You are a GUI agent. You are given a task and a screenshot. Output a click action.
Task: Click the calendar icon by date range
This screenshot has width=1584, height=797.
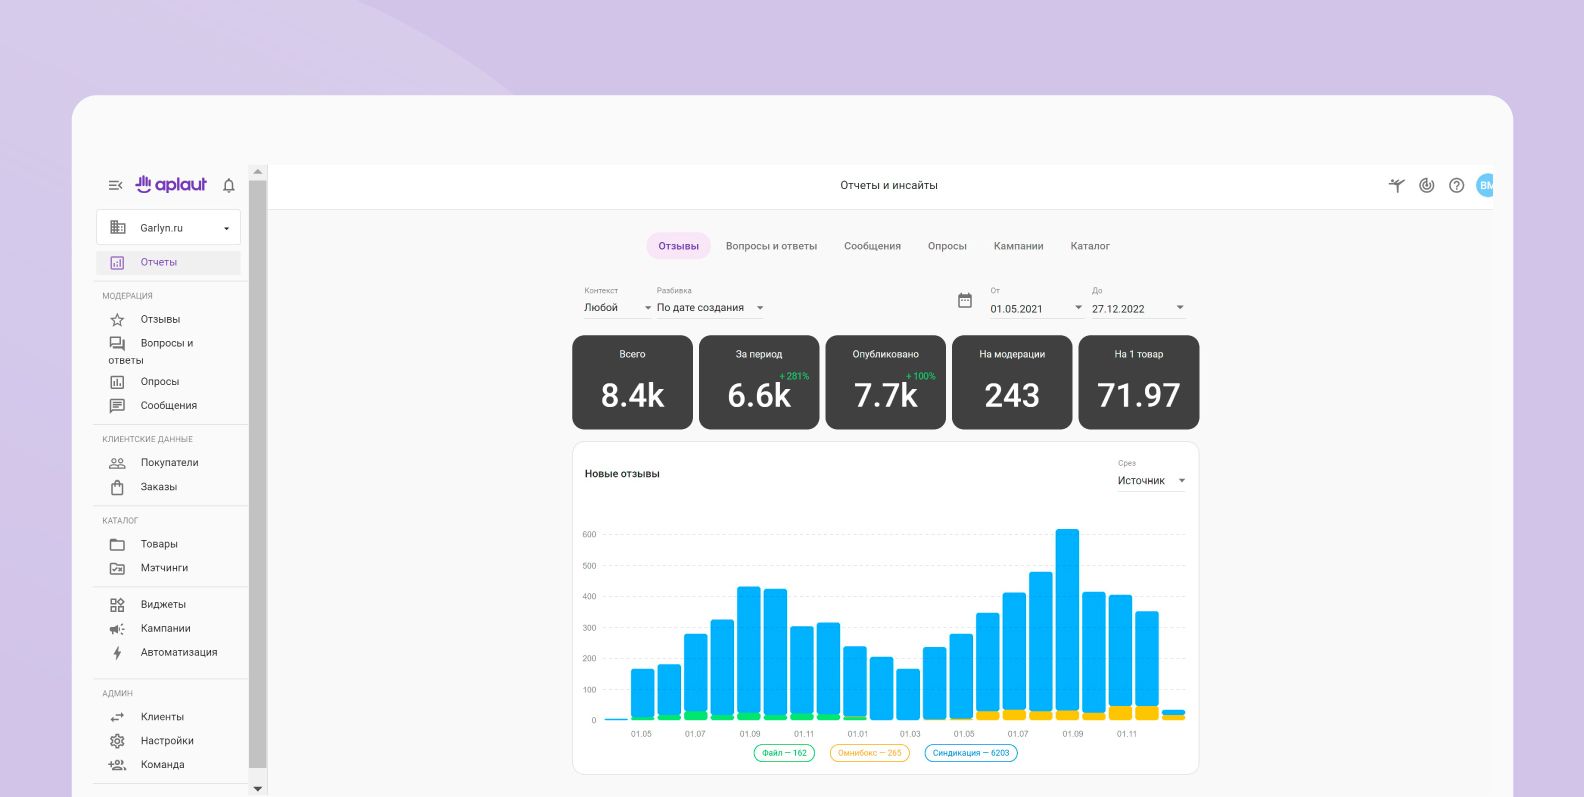click(965, 301)
